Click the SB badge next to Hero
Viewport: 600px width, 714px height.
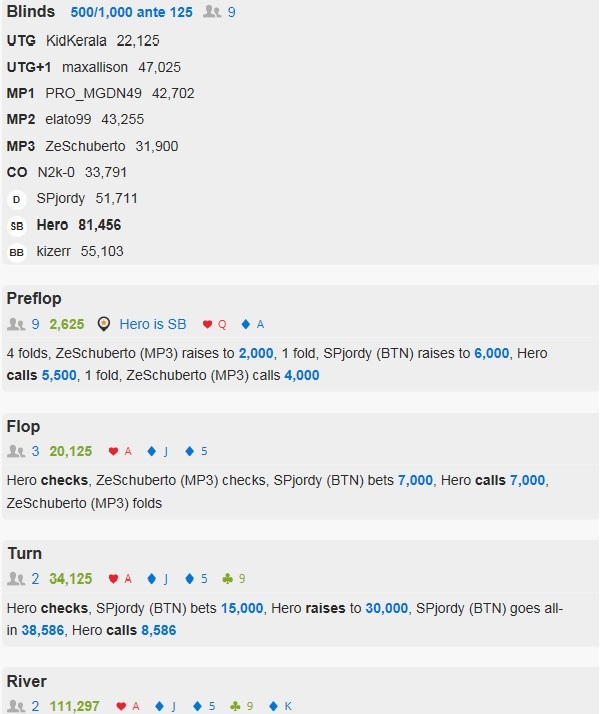point(16,226)
